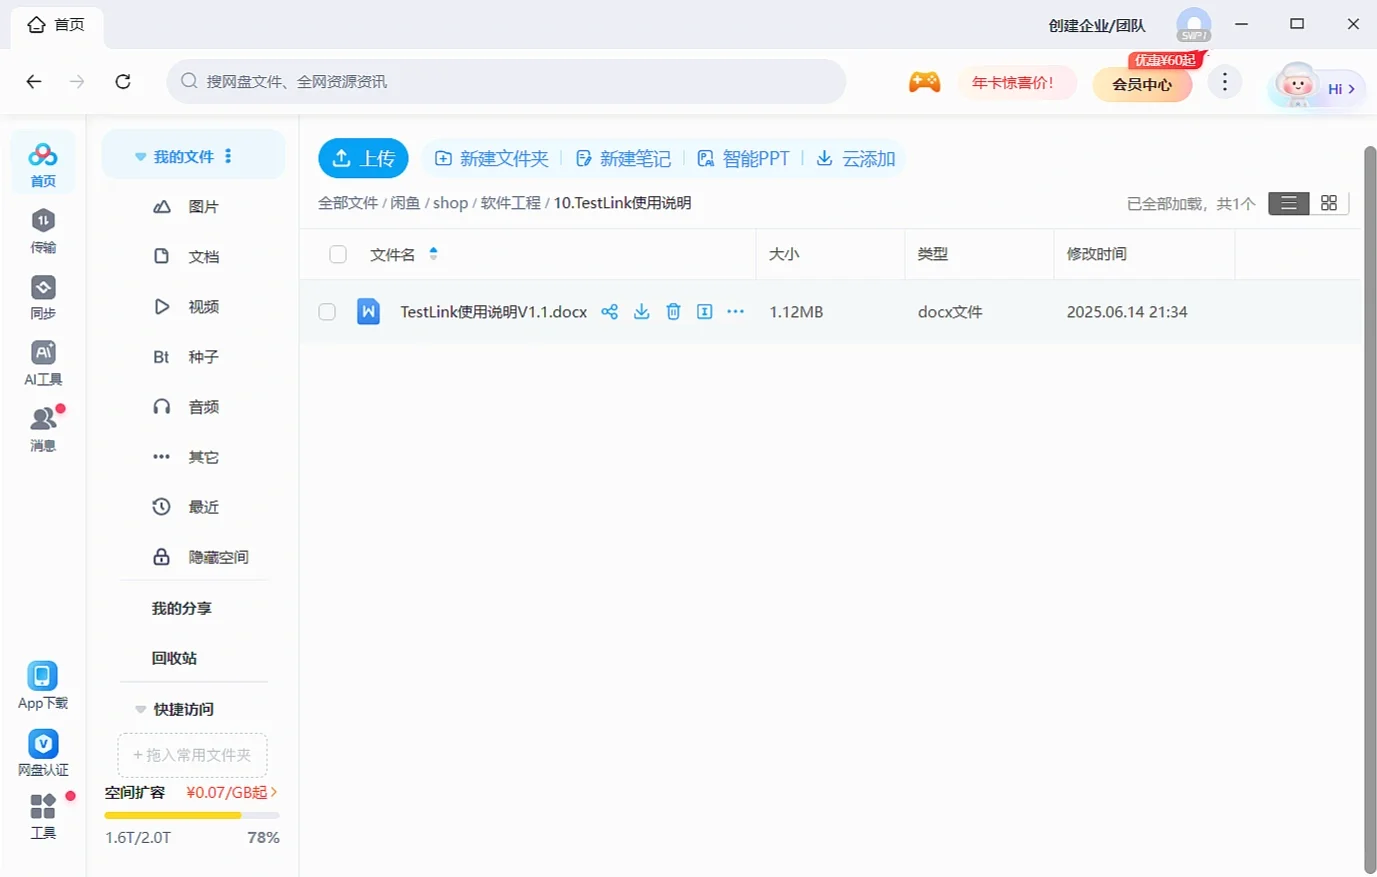Check 消息 notifications in the sidebar
Screen dimensions: 1377x877
tap(43, 430)
